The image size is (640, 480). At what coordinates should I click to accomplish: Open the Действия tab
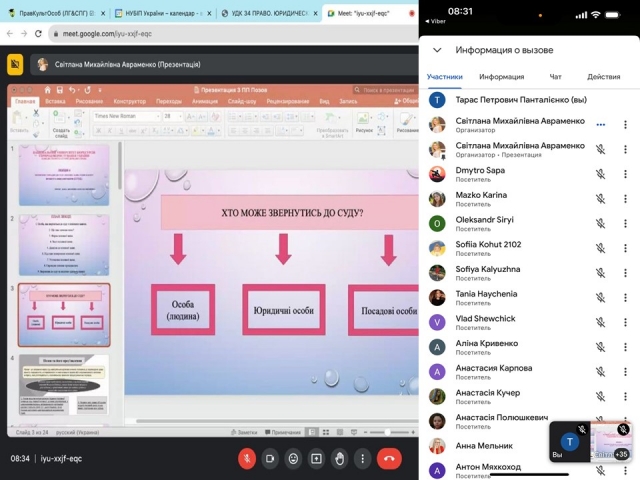(x=604, y=76)
